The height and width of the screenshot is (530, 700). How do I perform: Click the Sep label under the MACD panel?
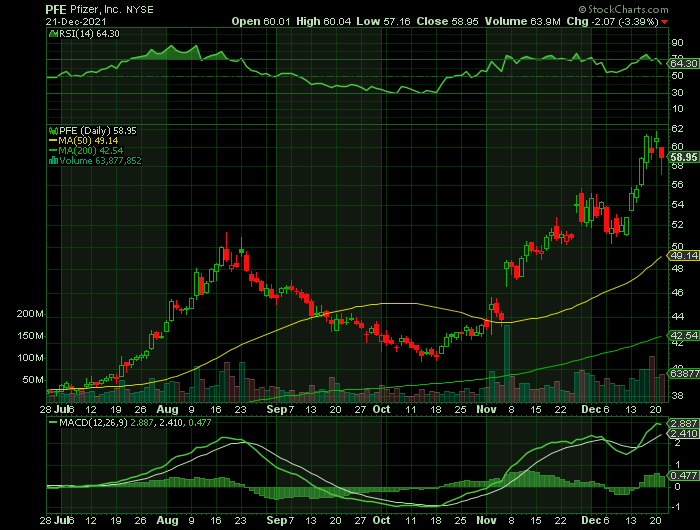pos(277,521)
